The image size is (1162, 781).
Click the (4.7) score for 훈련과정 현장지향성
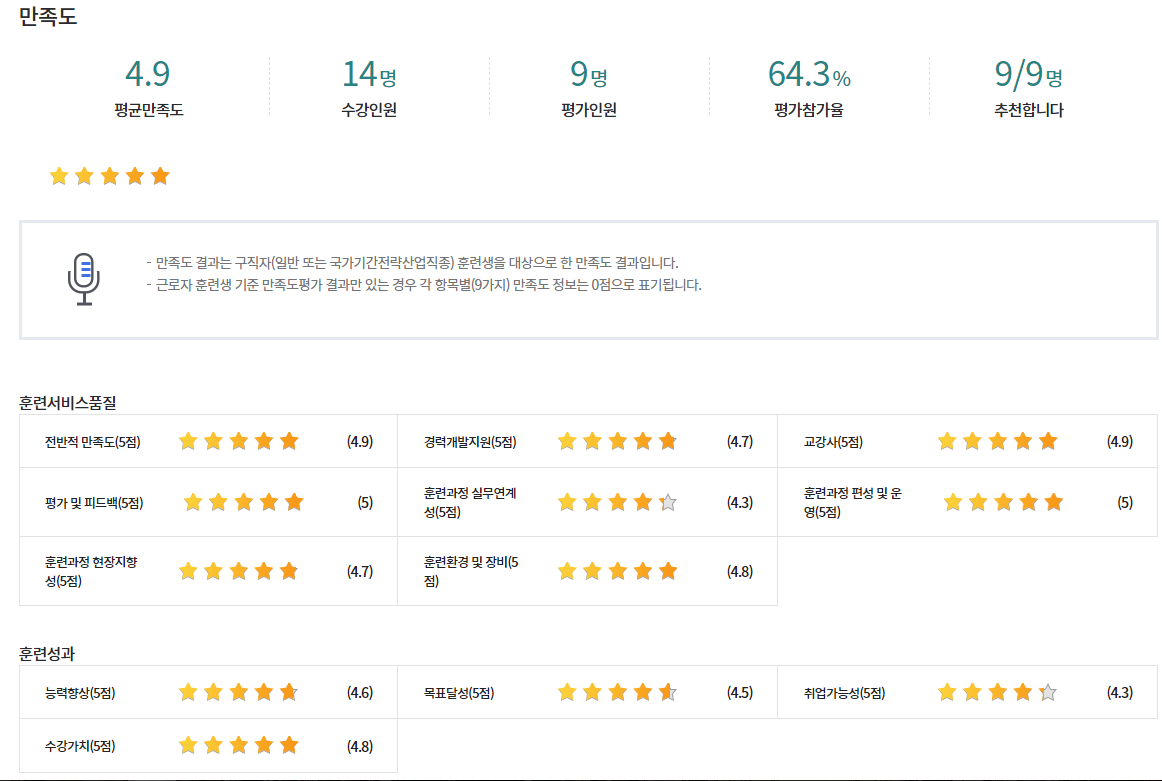pyautogui.click(x=360, y=571)
